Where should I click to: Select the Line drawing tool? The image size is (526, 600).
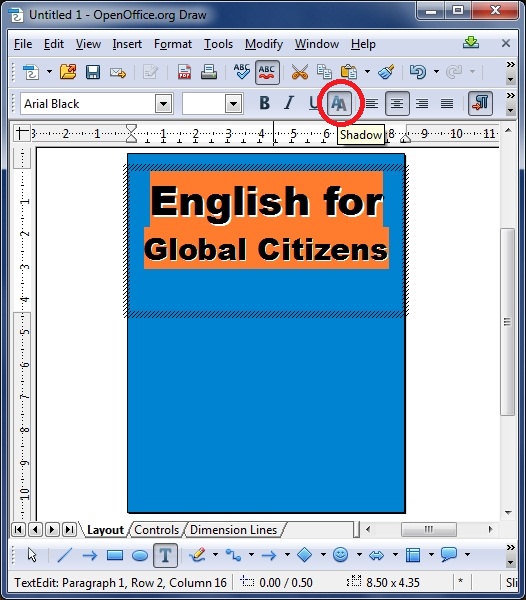point(64,555)
